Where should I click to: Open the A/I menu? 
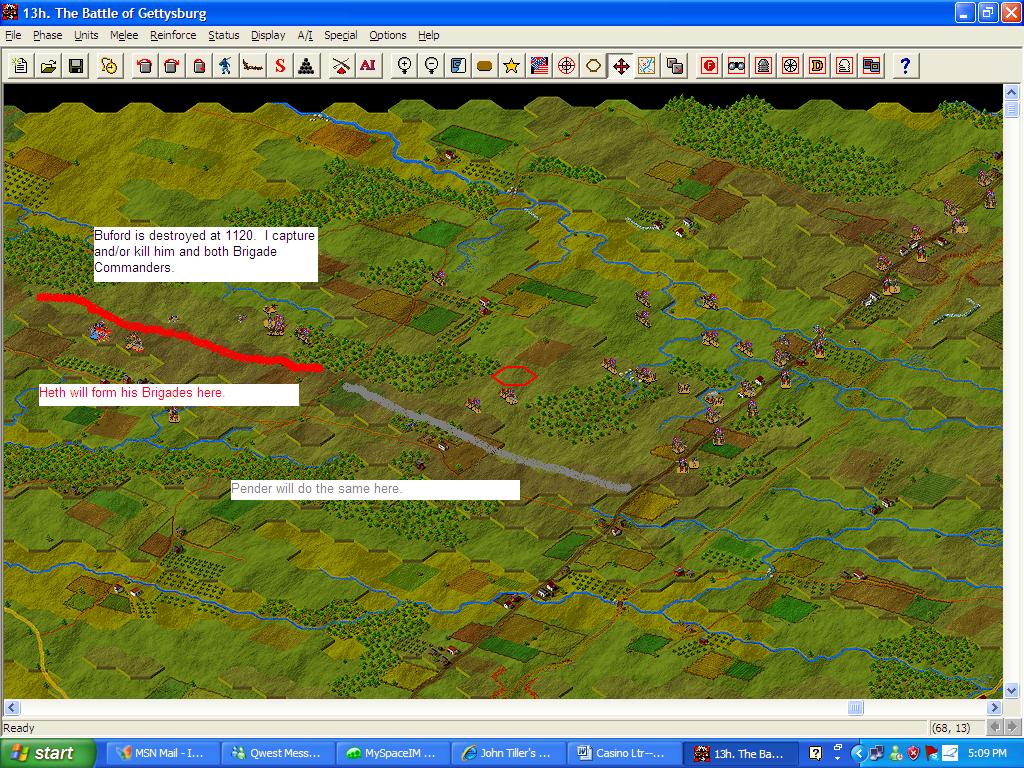click(x=305, y=35)
